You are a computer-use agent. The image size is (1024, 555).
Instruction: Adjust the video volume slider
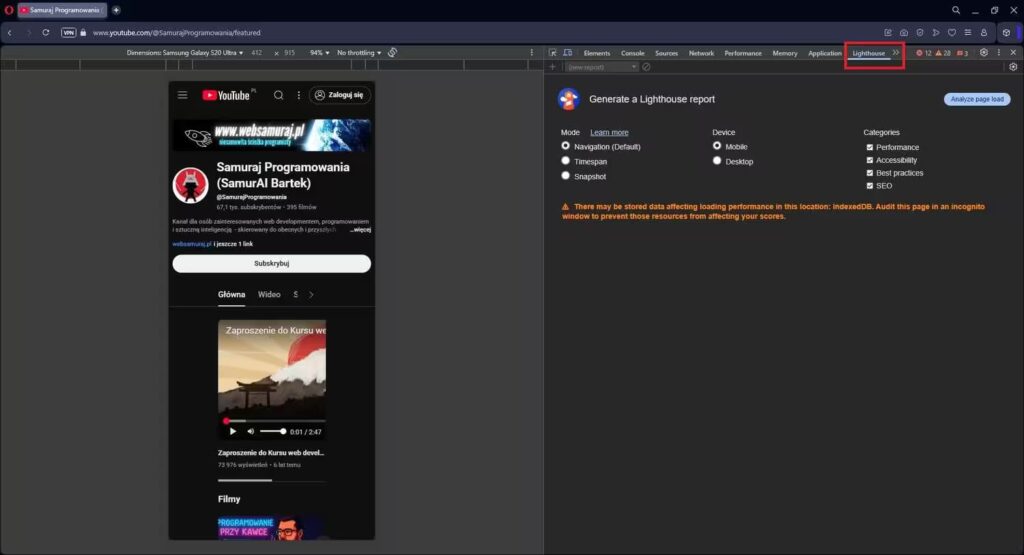[272, 432]
